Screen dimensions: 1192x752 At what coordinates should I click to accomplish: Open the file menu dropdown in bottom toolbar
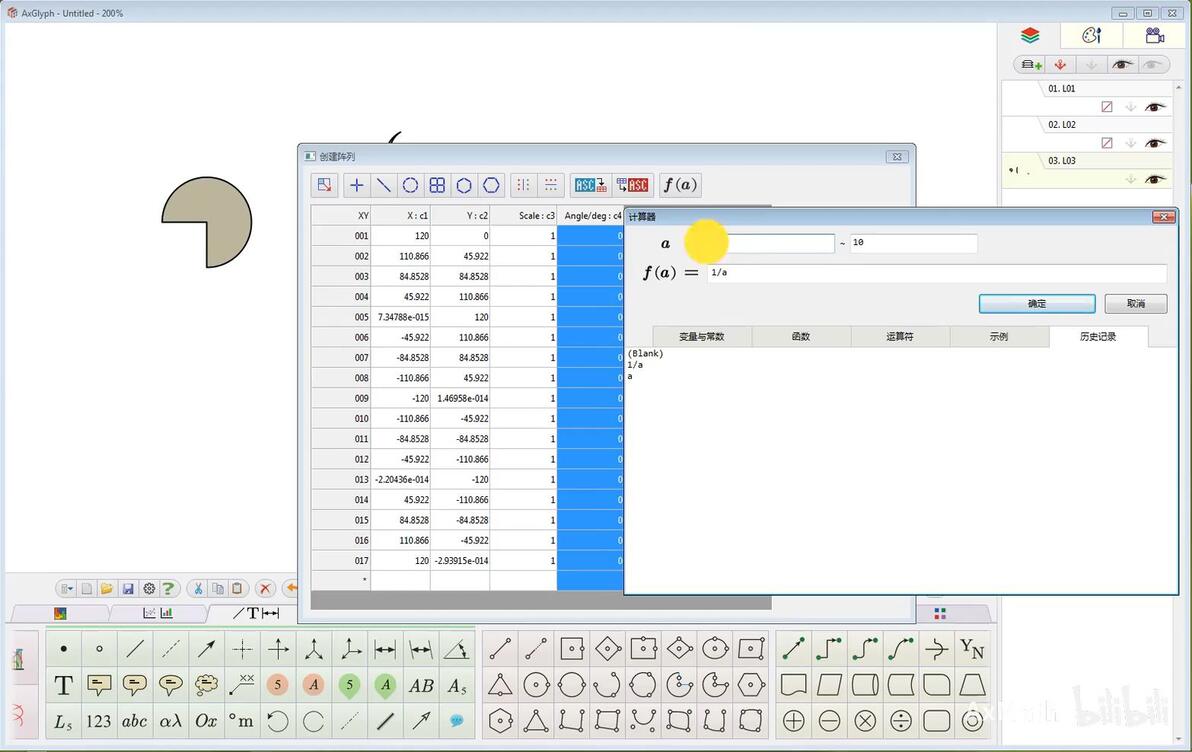tap(67, 589)
